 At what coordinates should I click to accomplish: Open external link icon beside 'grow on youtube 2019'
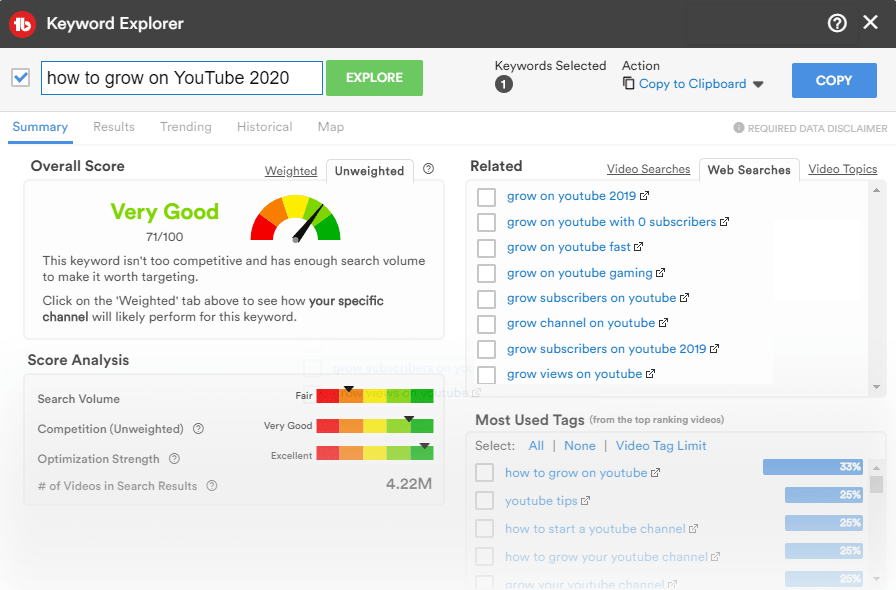tap(645, 196)
